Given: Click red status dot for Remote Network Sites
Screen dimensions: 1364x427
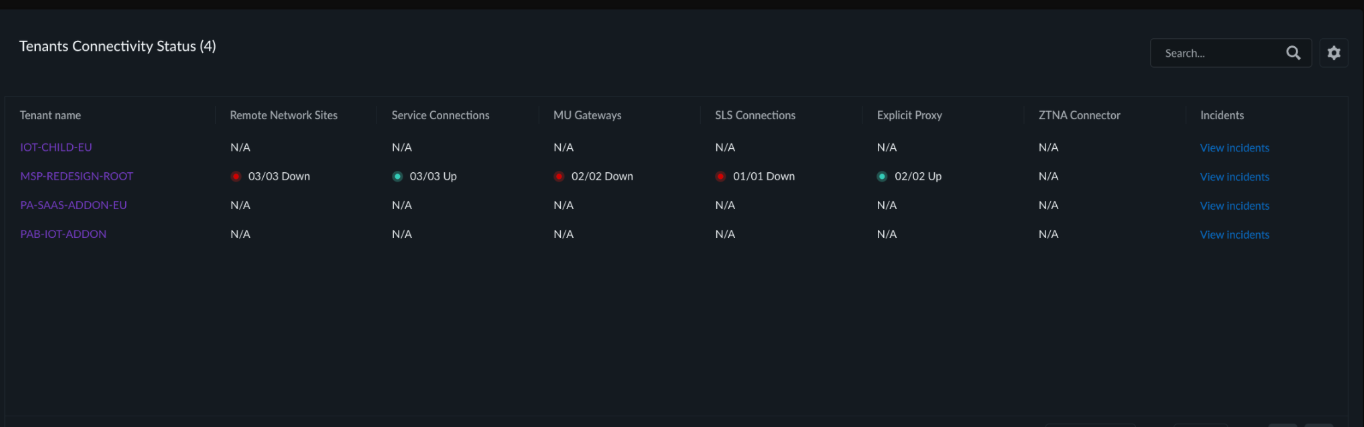Looking at the screenshot, I should coord(236,176).
